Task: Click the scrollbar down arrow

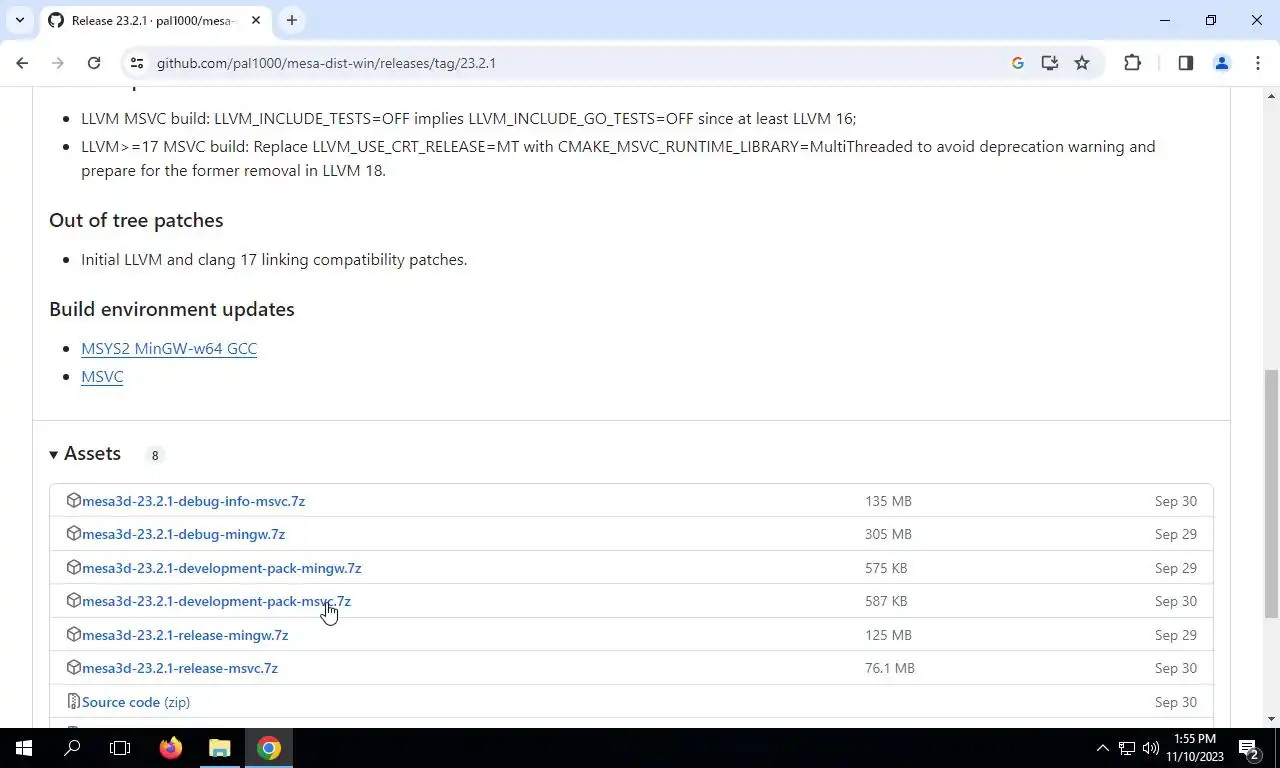Action: tap(1271, 718)
